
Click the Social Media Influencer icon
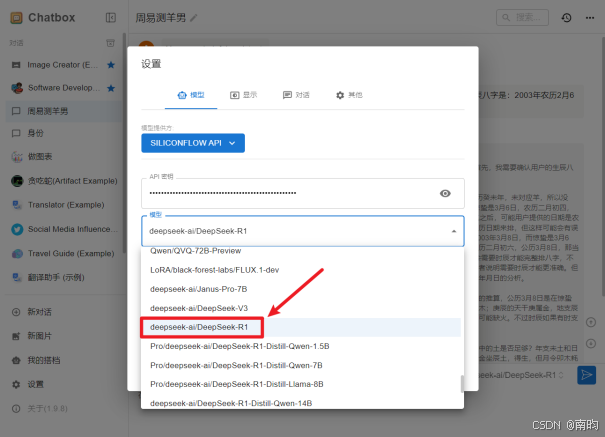click(17, 229)
